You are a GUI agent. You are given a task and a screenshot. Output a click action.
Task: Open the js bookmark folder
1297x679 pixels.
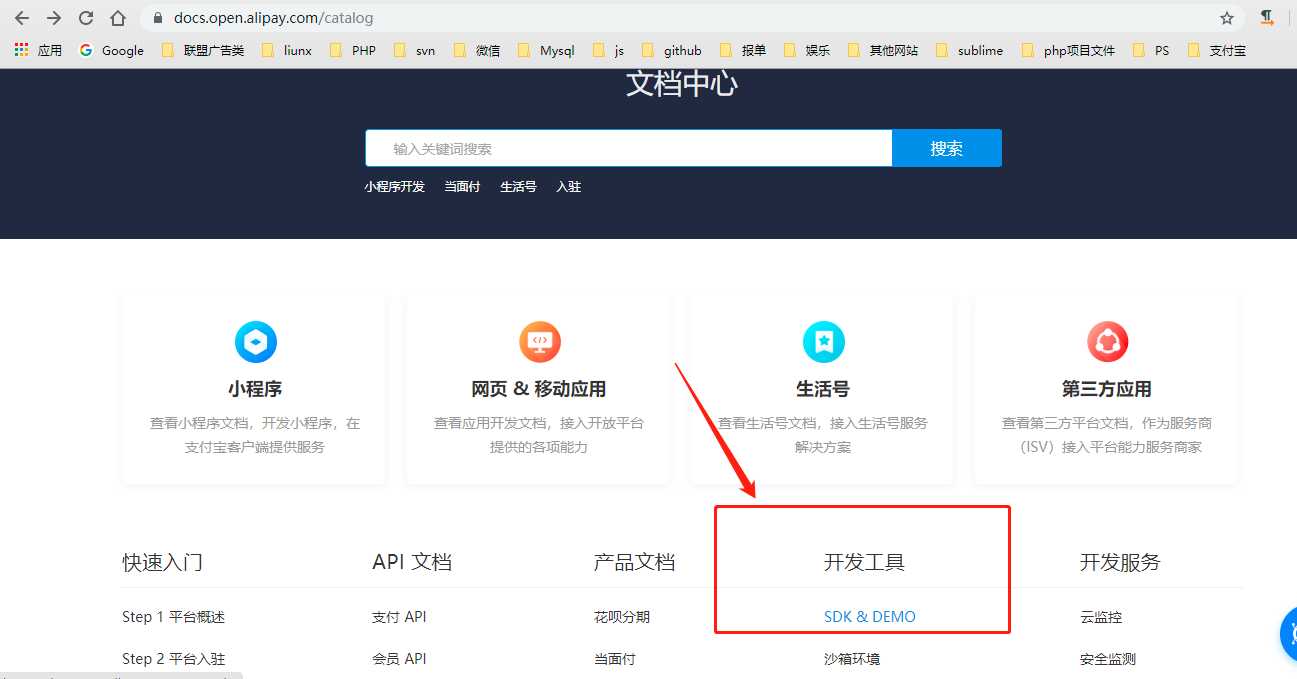(x=608, y=50)
